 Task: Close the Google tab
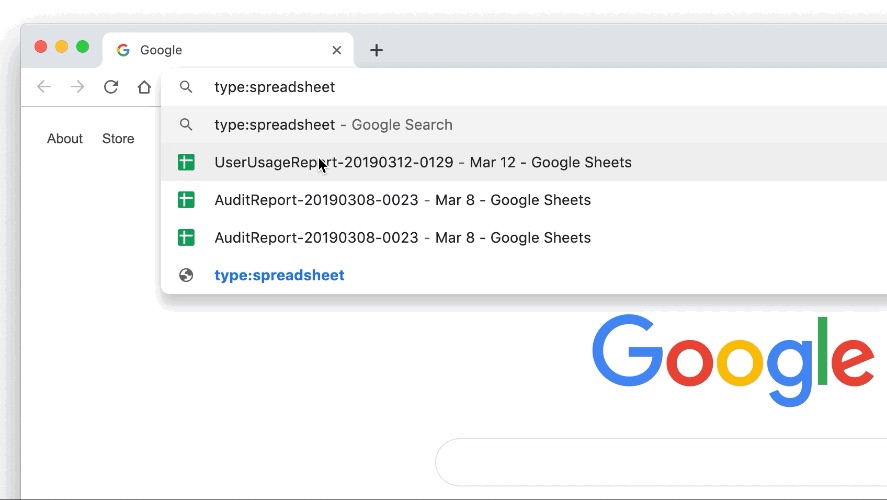337,50
